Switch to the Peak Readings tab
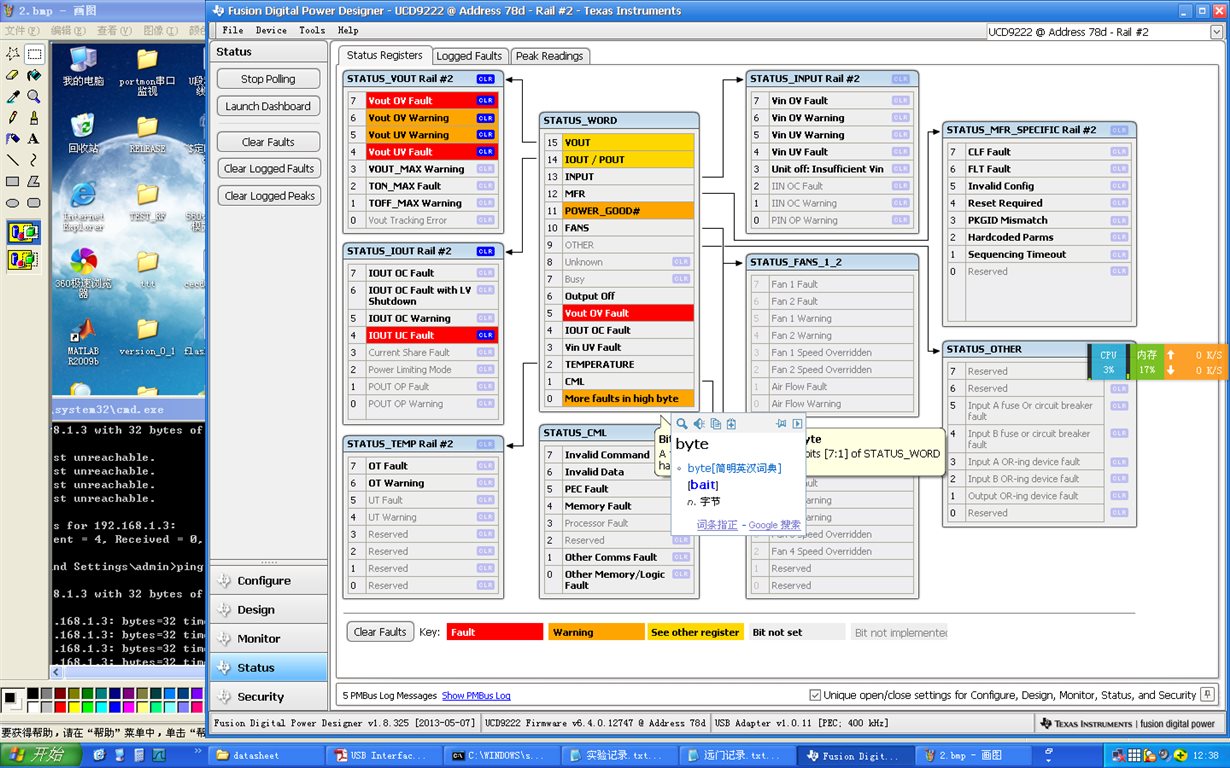 coord(549,56)
